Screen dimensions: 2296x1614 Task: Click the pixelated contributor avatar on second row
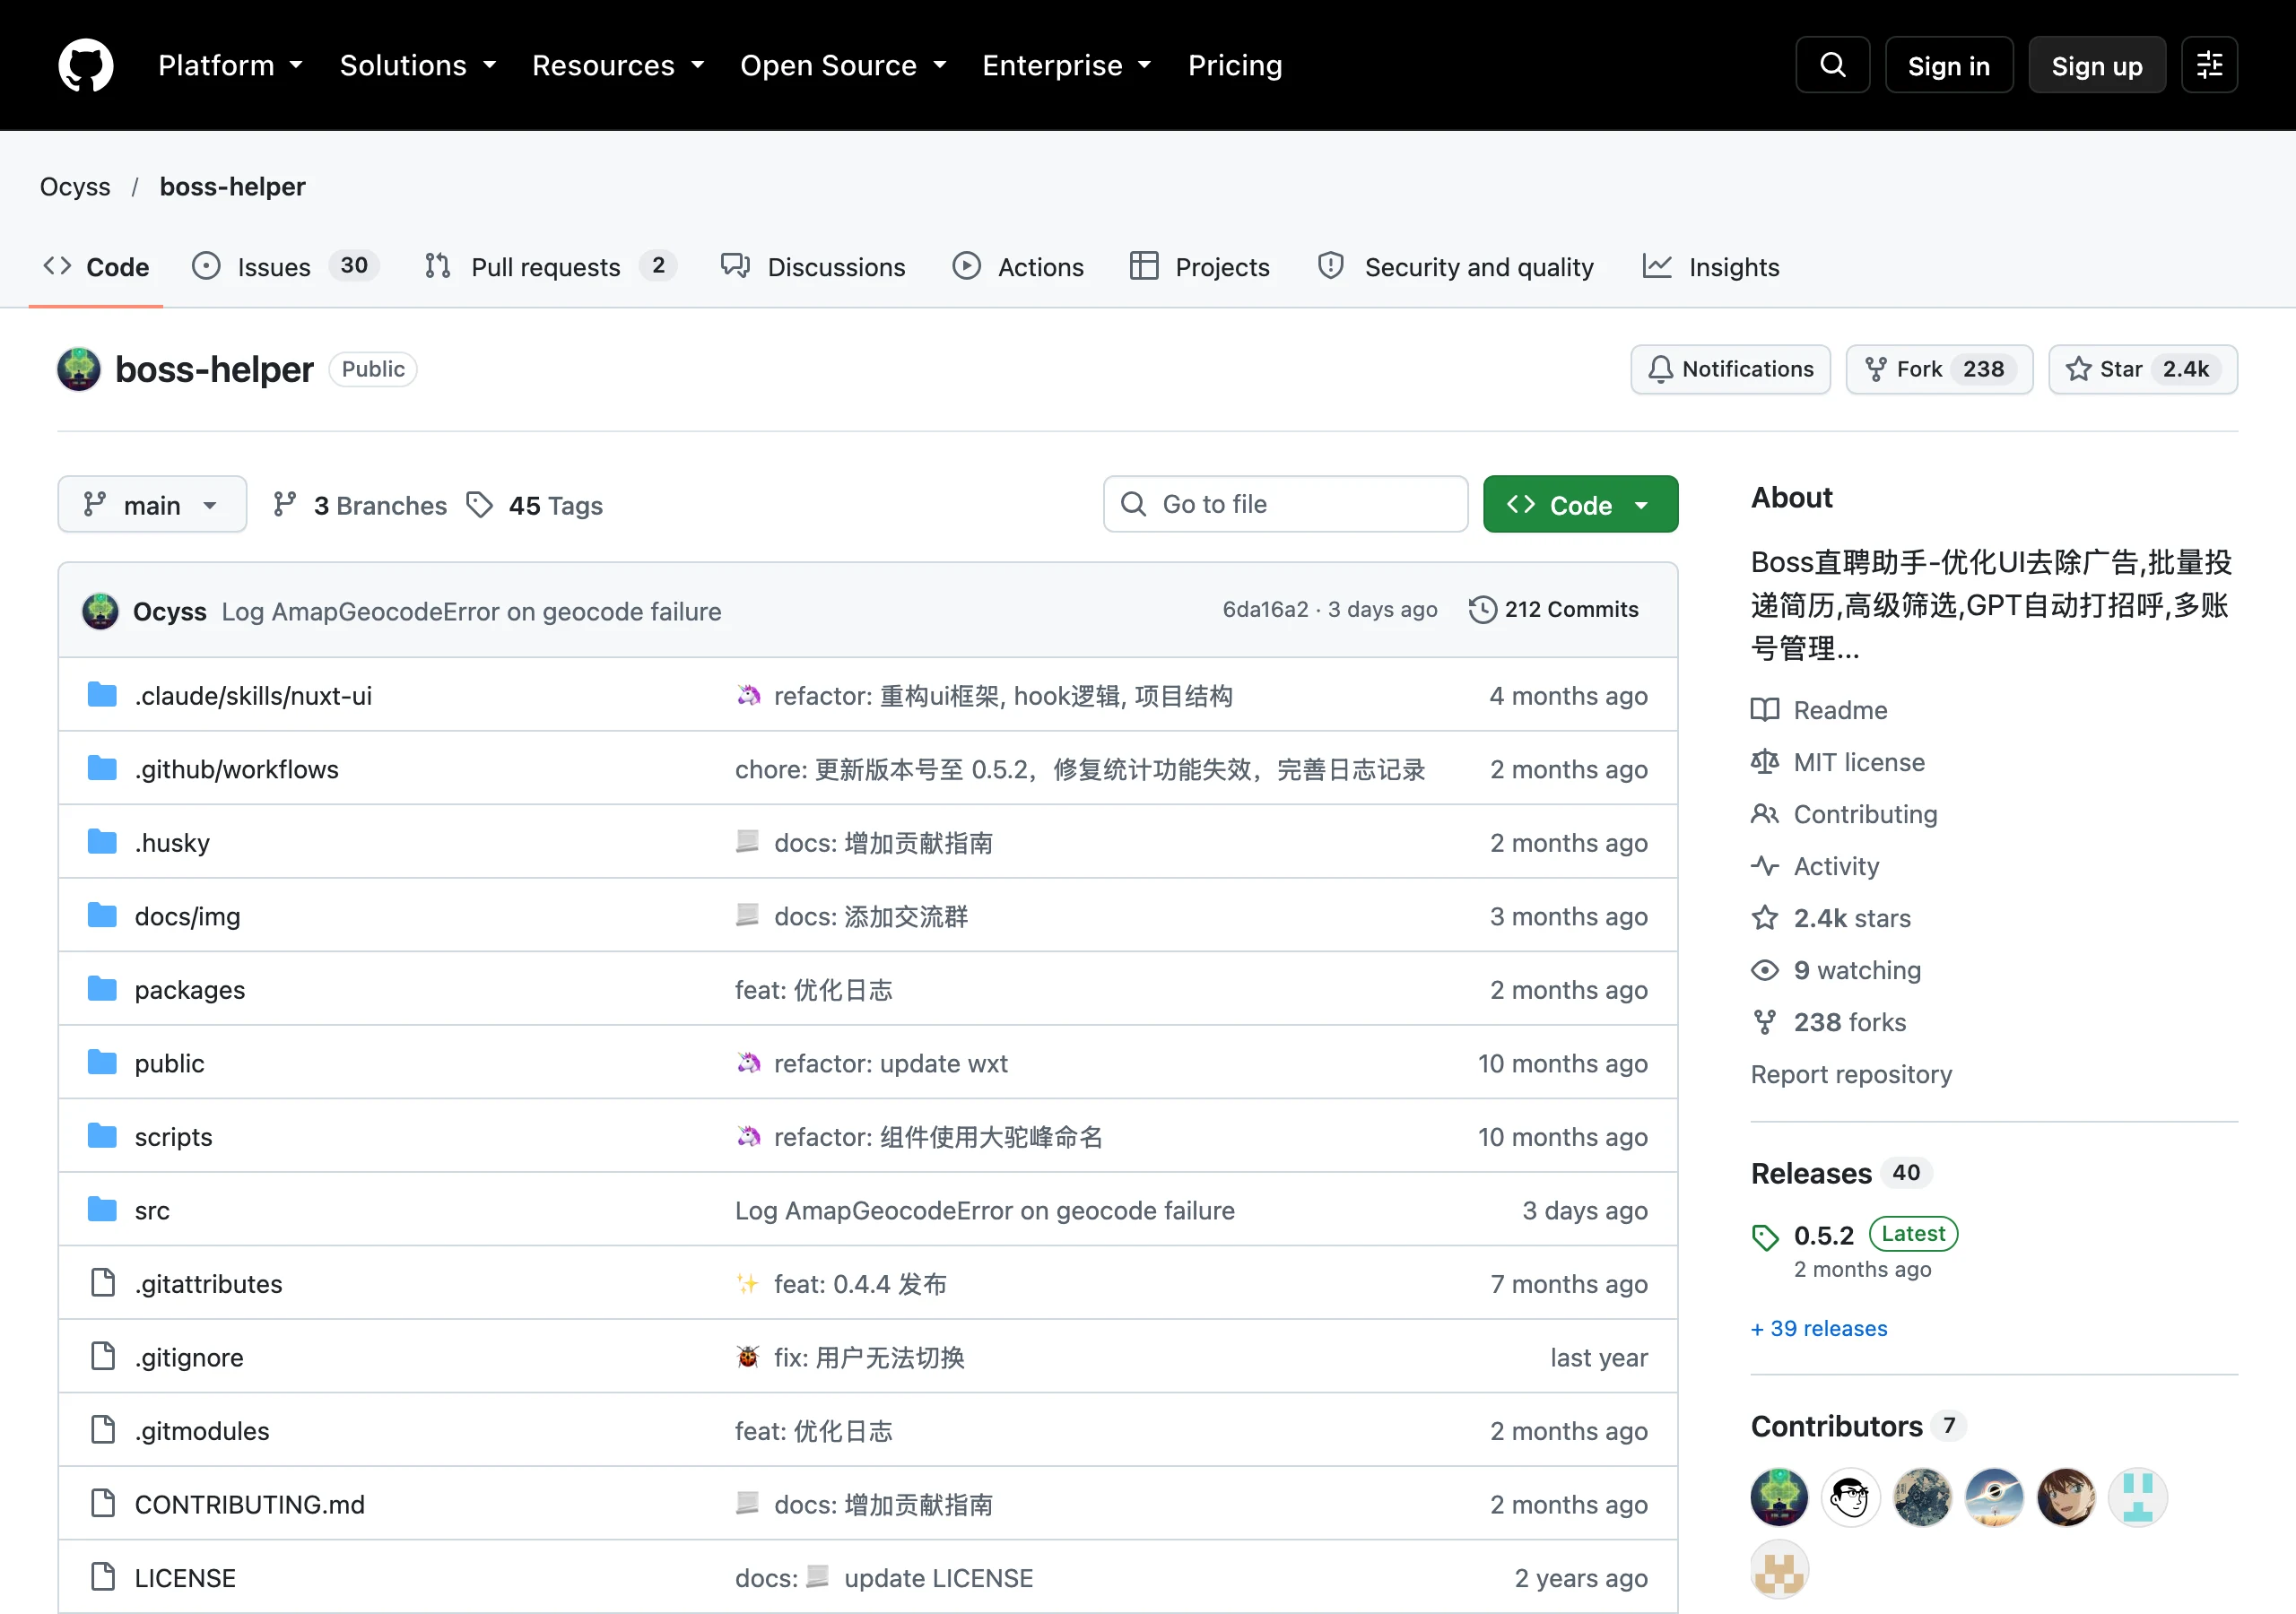pos(1780,1569)
